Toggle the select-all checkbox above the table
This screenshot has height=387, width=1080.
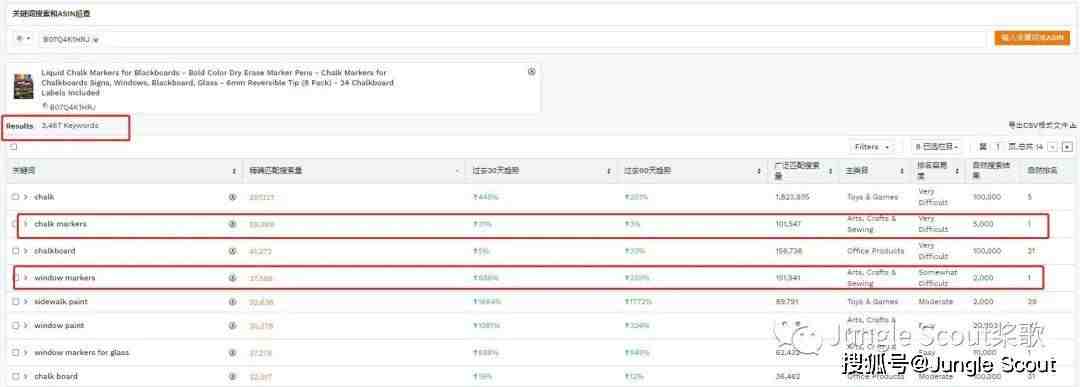click(x=14, y=147)
